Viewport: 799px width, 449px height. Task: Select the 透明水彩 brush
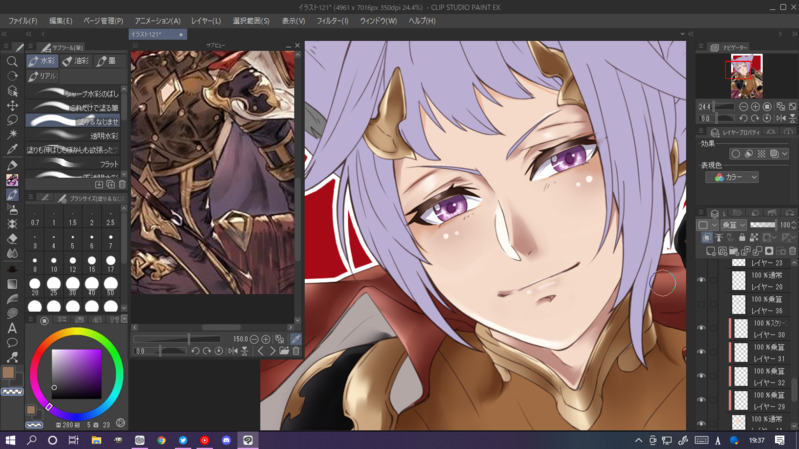[x=73, y=136]
